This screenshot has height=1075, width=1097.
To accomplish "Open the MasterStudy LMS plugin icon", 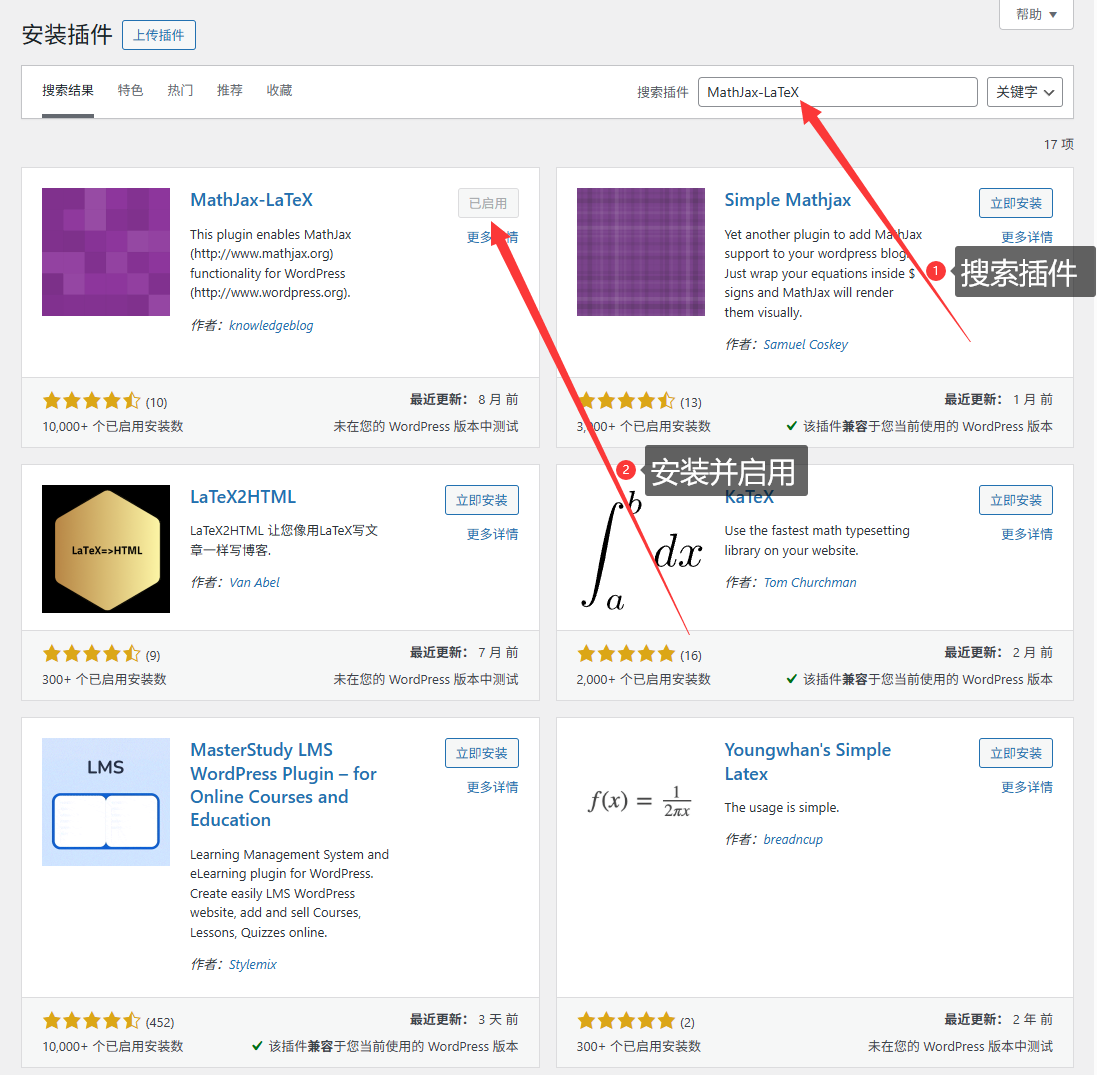I will coord(106,802).
